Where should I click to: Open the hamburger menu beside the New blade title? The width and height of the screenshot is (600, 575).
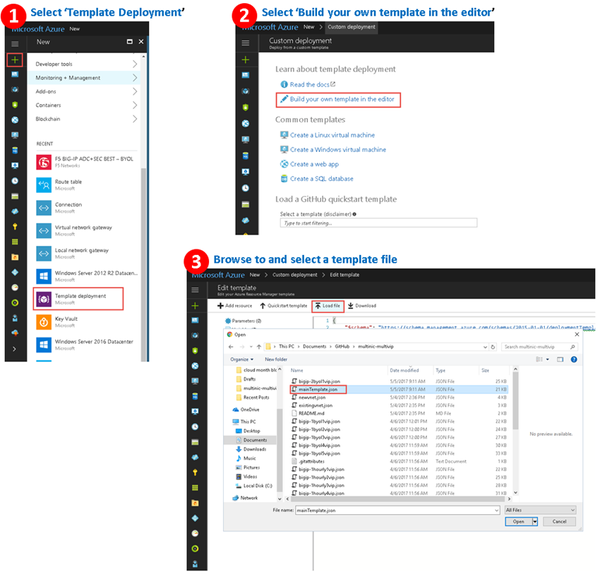15,44
